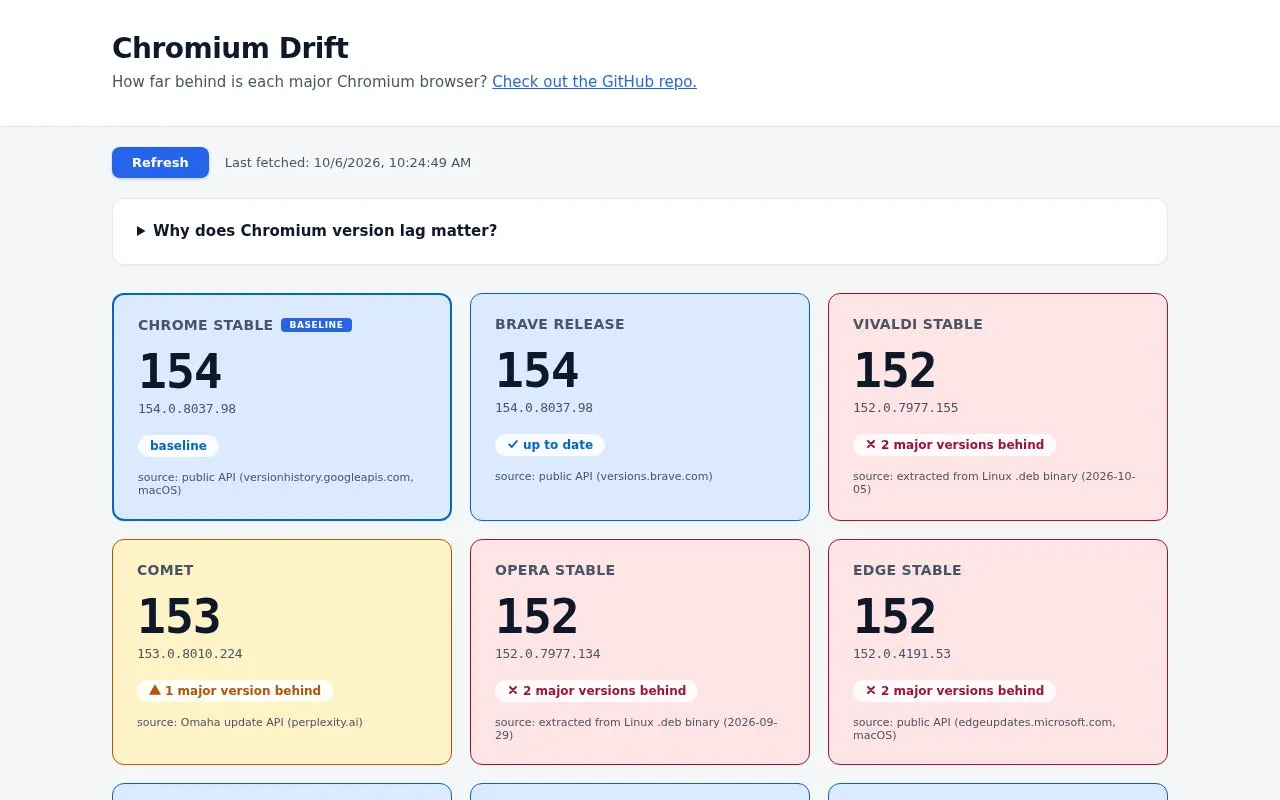Open the 'Check out the GitHub repo' link
Screen dimensions: 1280x800
pyautogui.click(x=594, y=82)
